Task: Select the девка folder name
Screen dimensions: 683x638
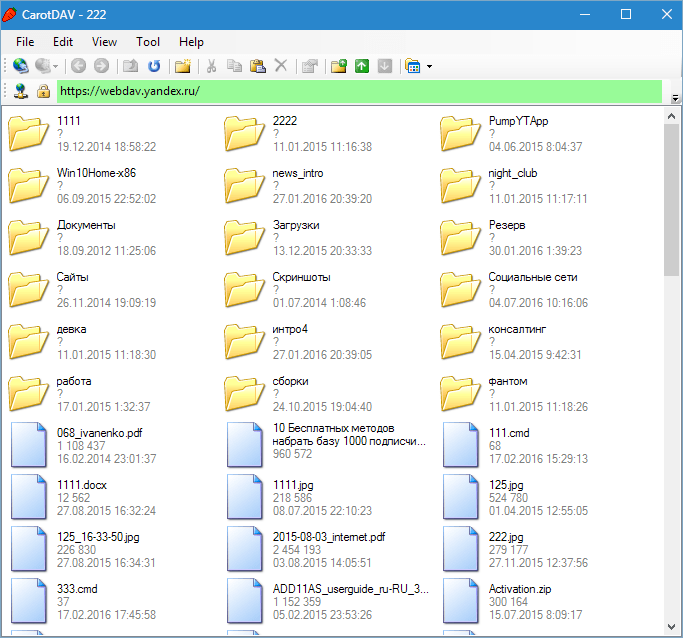Action: [71, 329]
